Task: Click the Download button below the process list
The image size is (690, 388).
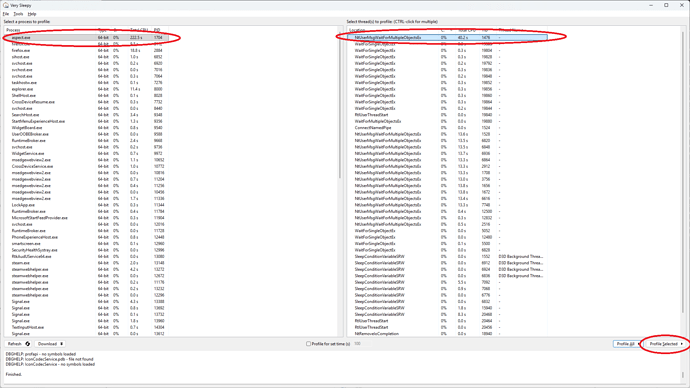Action: tap(50, 344)
